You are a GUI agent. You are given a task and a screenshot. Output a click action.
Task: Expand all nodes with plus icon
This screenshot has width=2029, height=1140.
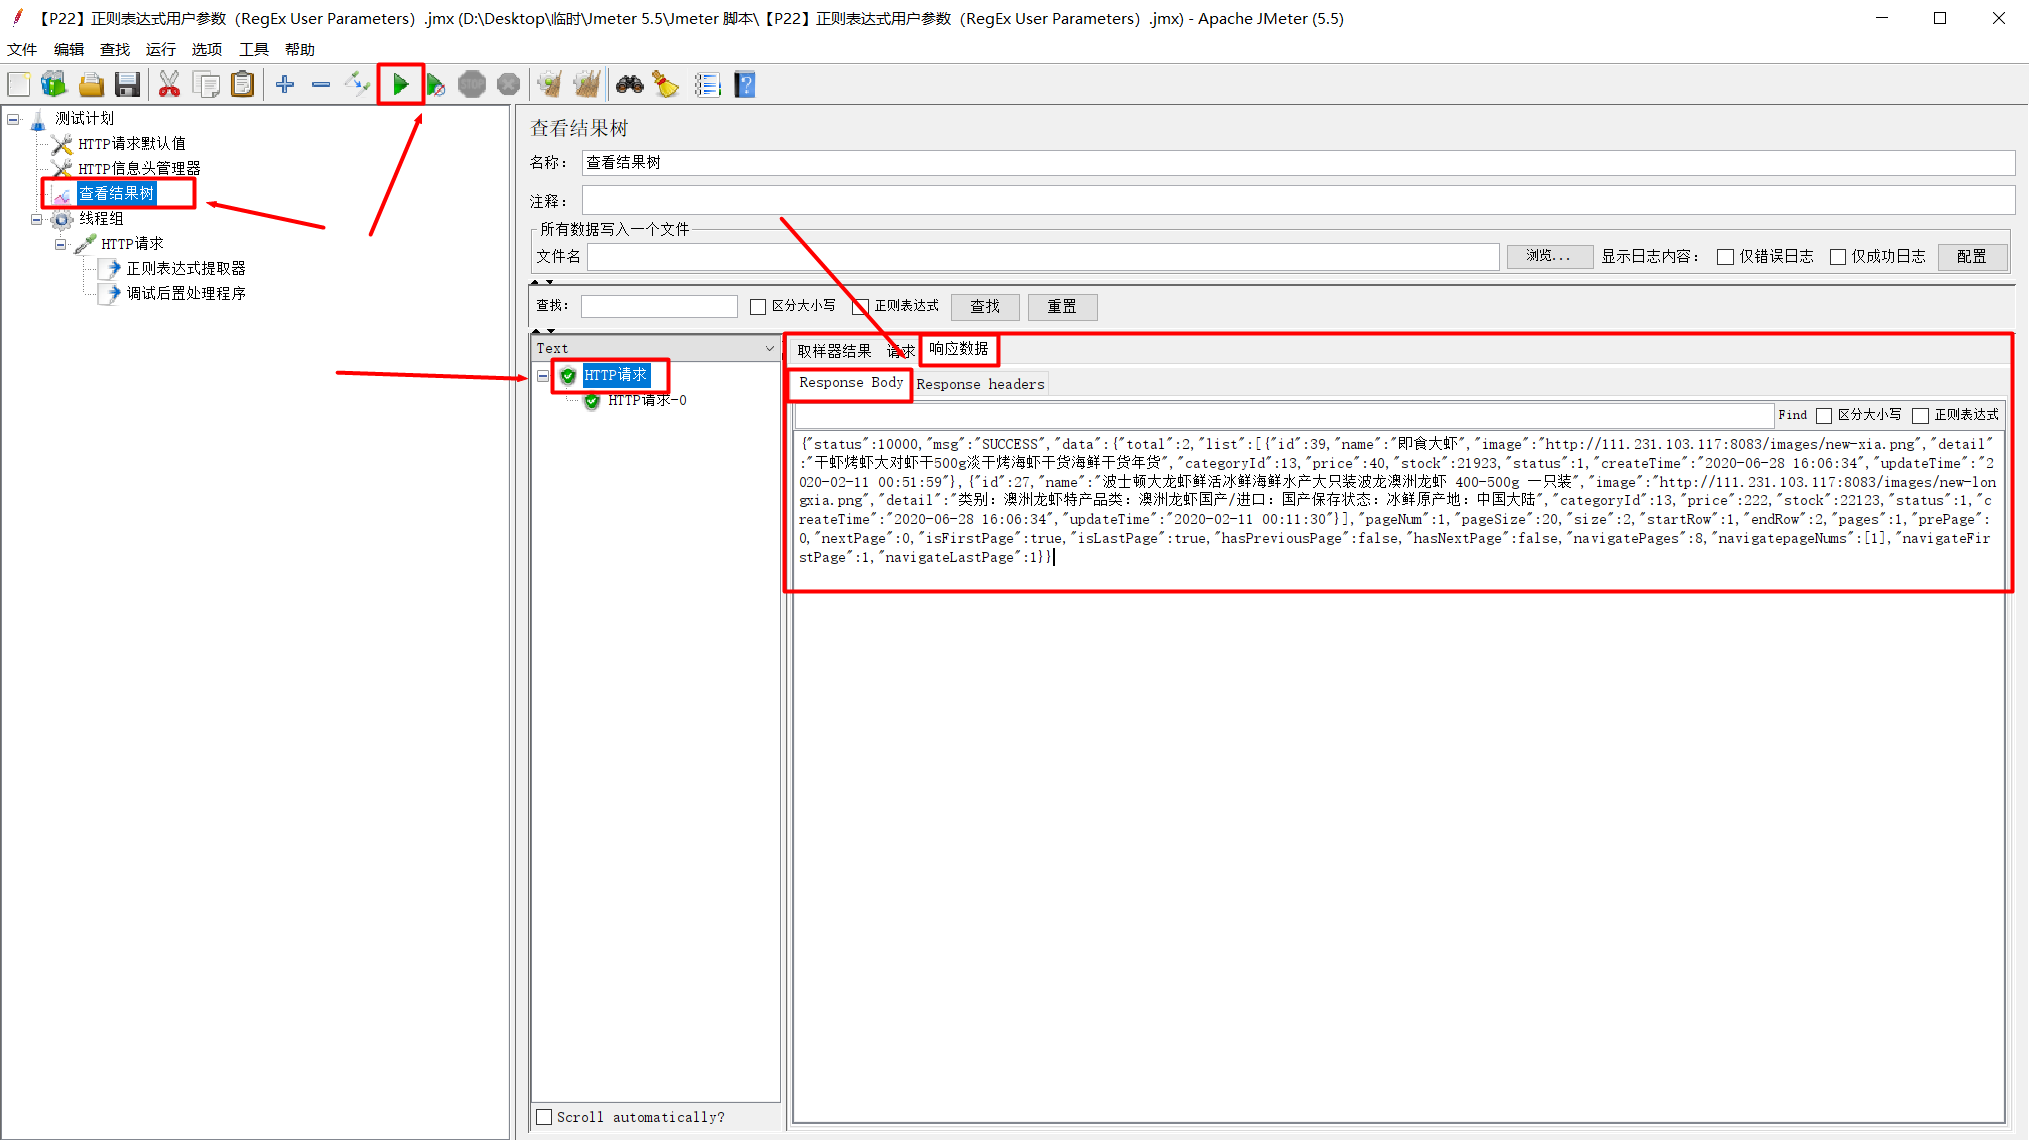(x=285, y=85)
